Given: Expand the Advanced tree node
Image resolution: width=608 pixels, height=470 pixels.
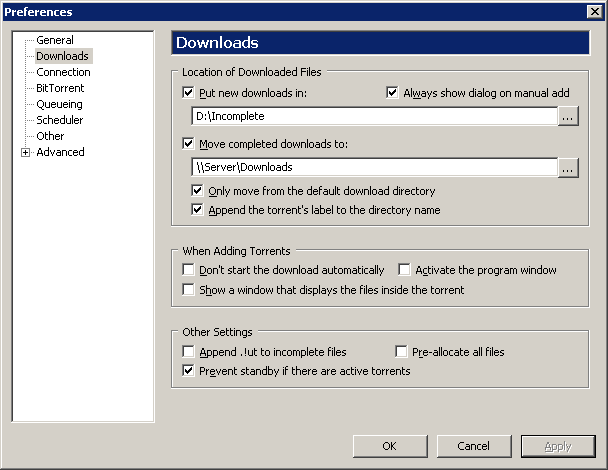Looking at the screenshot, I should coord(26,152).
